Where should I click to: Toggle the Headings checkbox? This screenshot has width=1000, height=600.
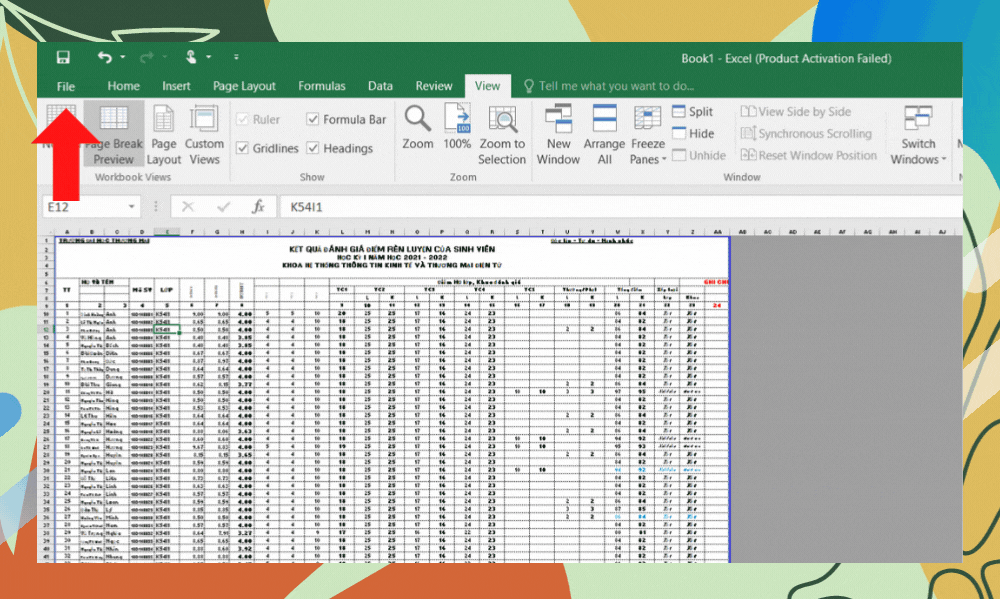coord(313,149)
